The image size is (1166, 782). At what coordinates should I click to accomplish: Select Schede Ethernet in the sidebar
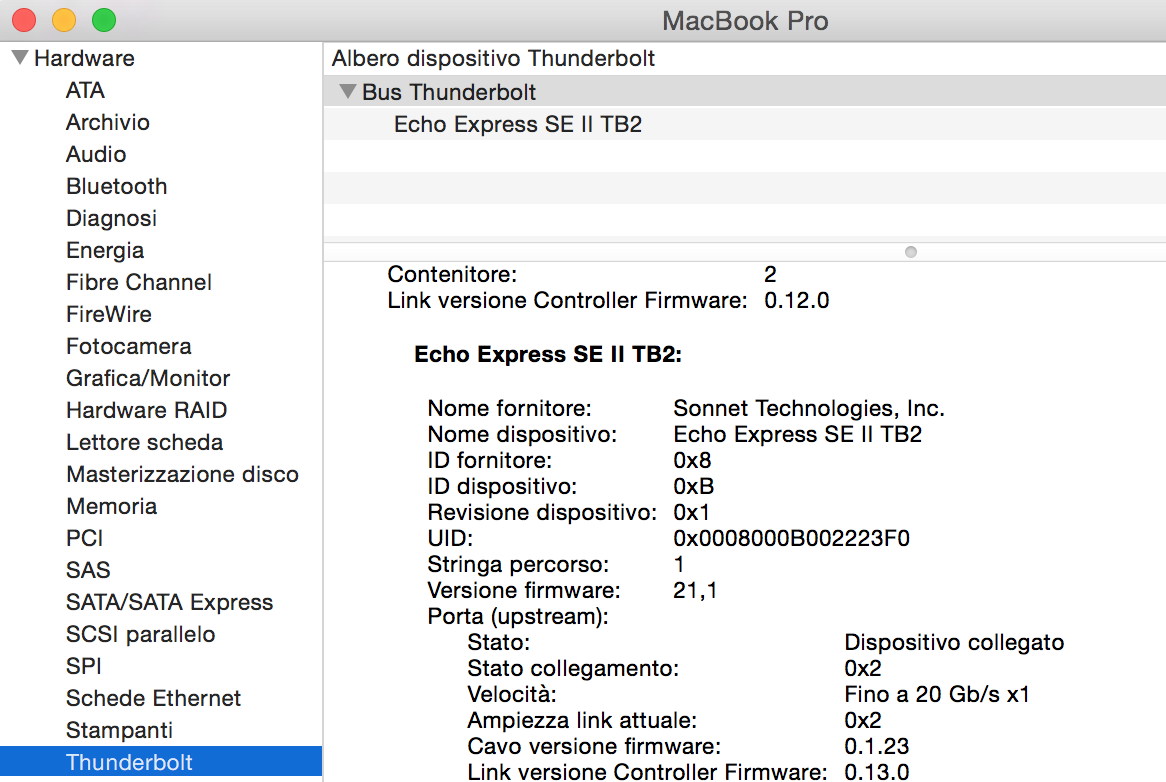tap(153, 697)
